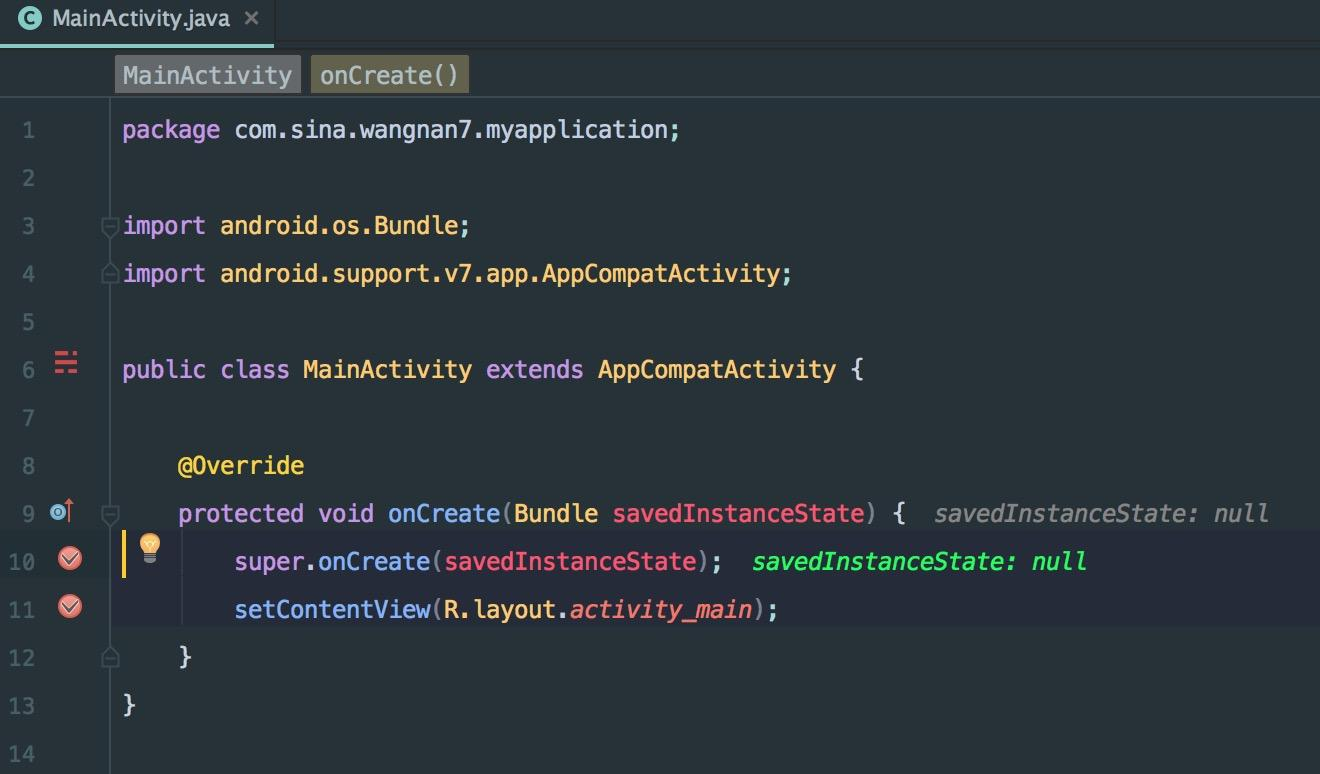The width and height of the screenshot is (1320, 774).
Task: Click the gray inline debug hint on line 9
Action: click(x=1101, y=514)
